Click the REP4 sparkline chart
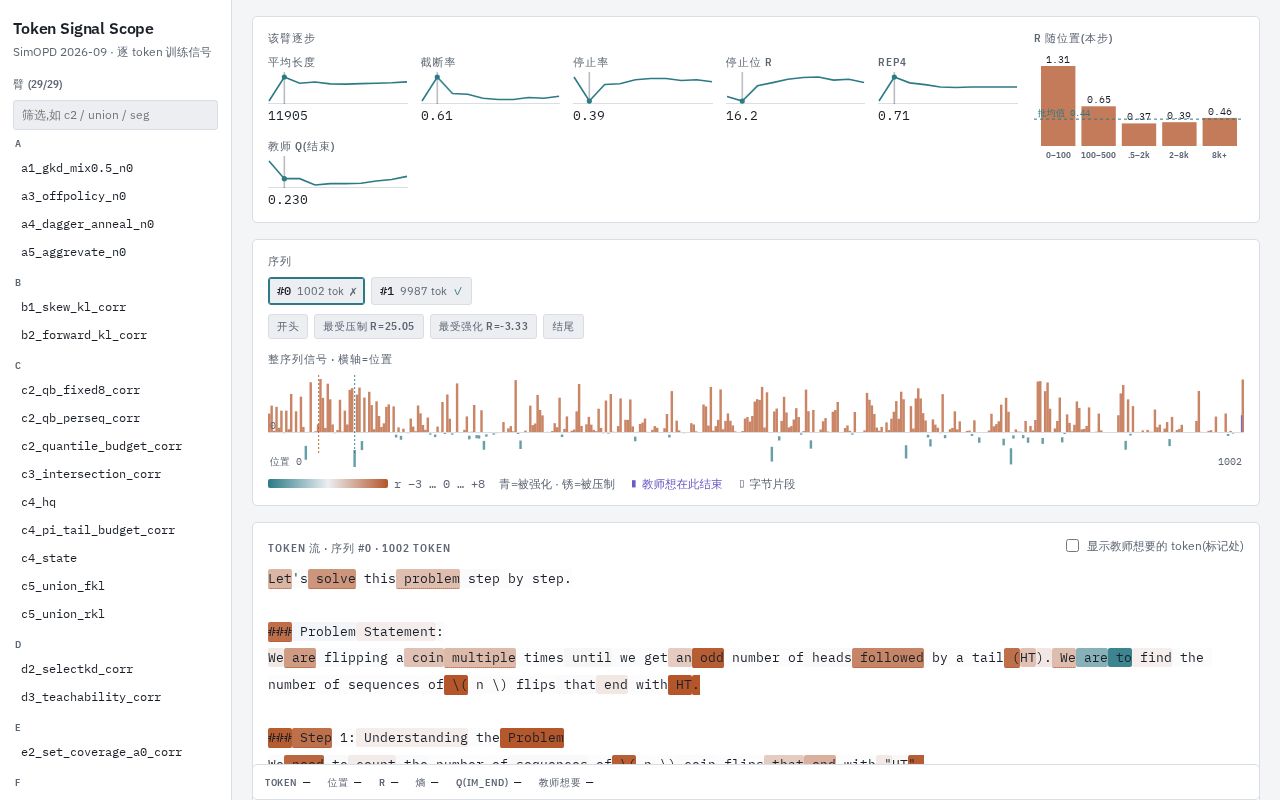This screenshot has width=1280, height=800. pos(948,88)
